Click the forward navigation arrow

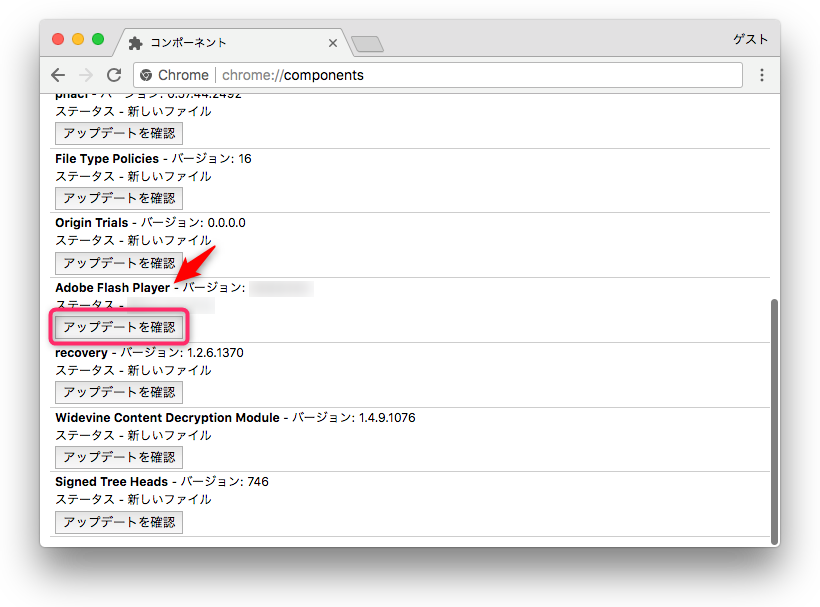coord(86,75)
